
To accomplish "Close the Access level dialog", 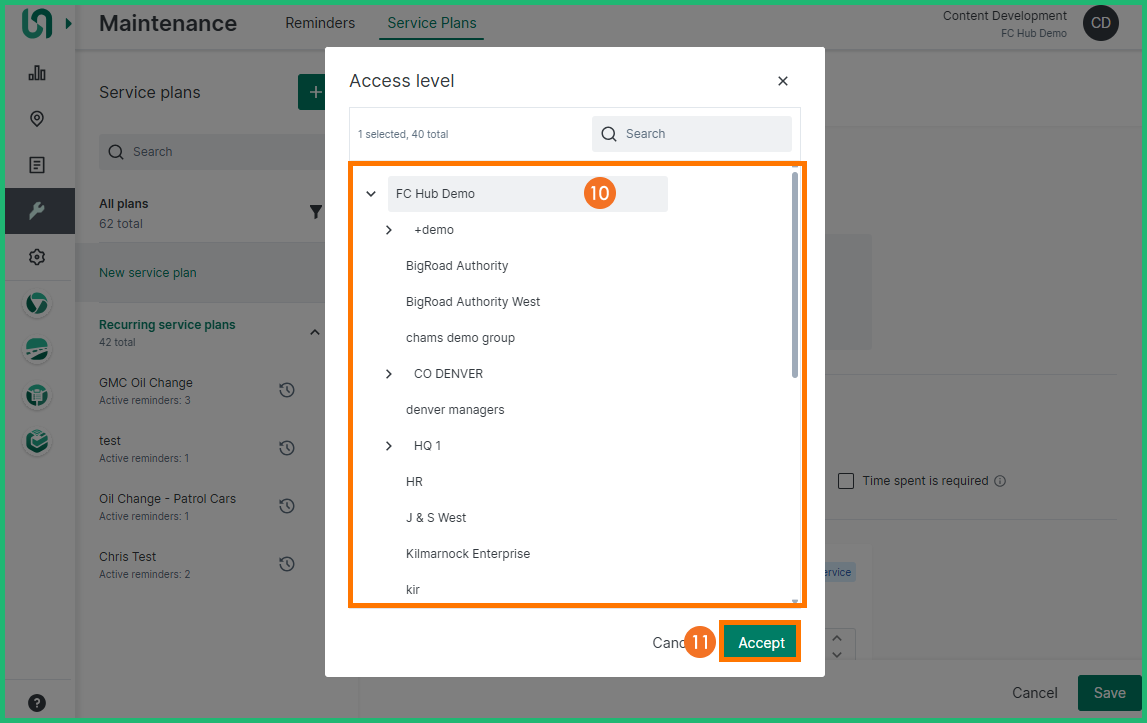I will tap(783, 81).
